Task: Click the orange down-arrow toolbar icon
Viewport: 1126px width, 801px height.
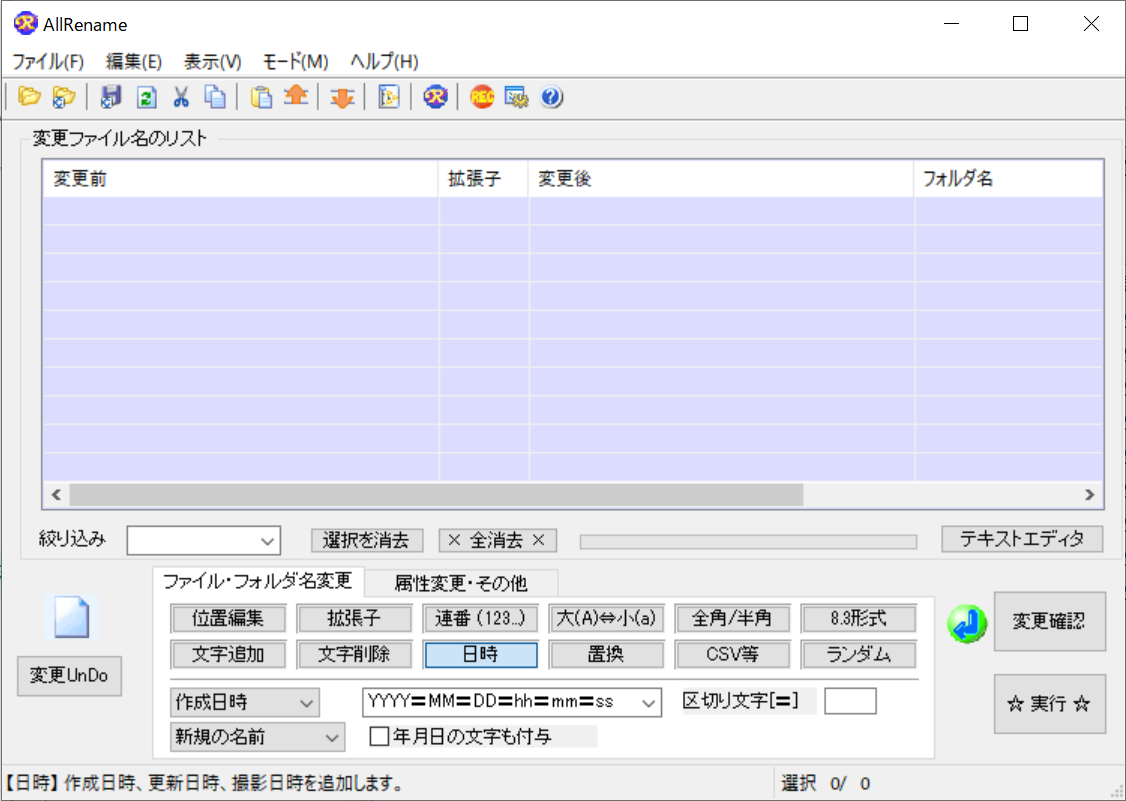Action: pyautogui.click(x=342, y=96)
